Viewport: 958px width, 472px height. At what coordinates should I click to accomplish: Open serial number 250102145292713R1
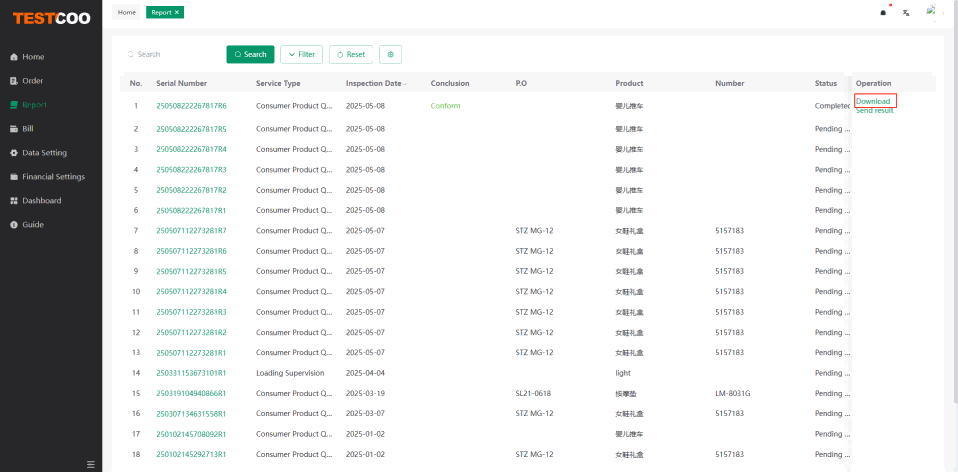(x=191, y=454)
